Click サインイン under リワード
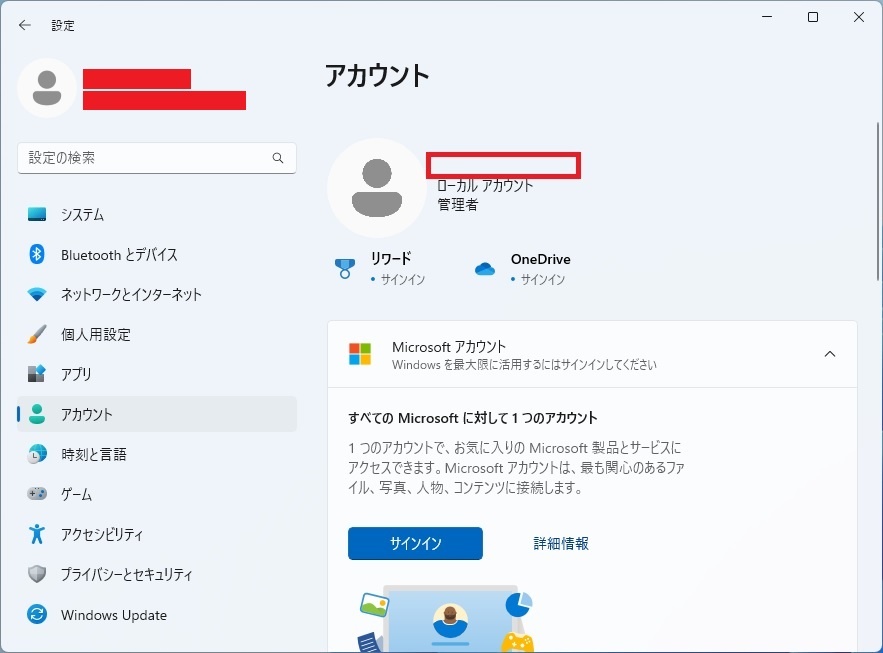The height and width of the screenshot is (653, 883). (403, 279)
